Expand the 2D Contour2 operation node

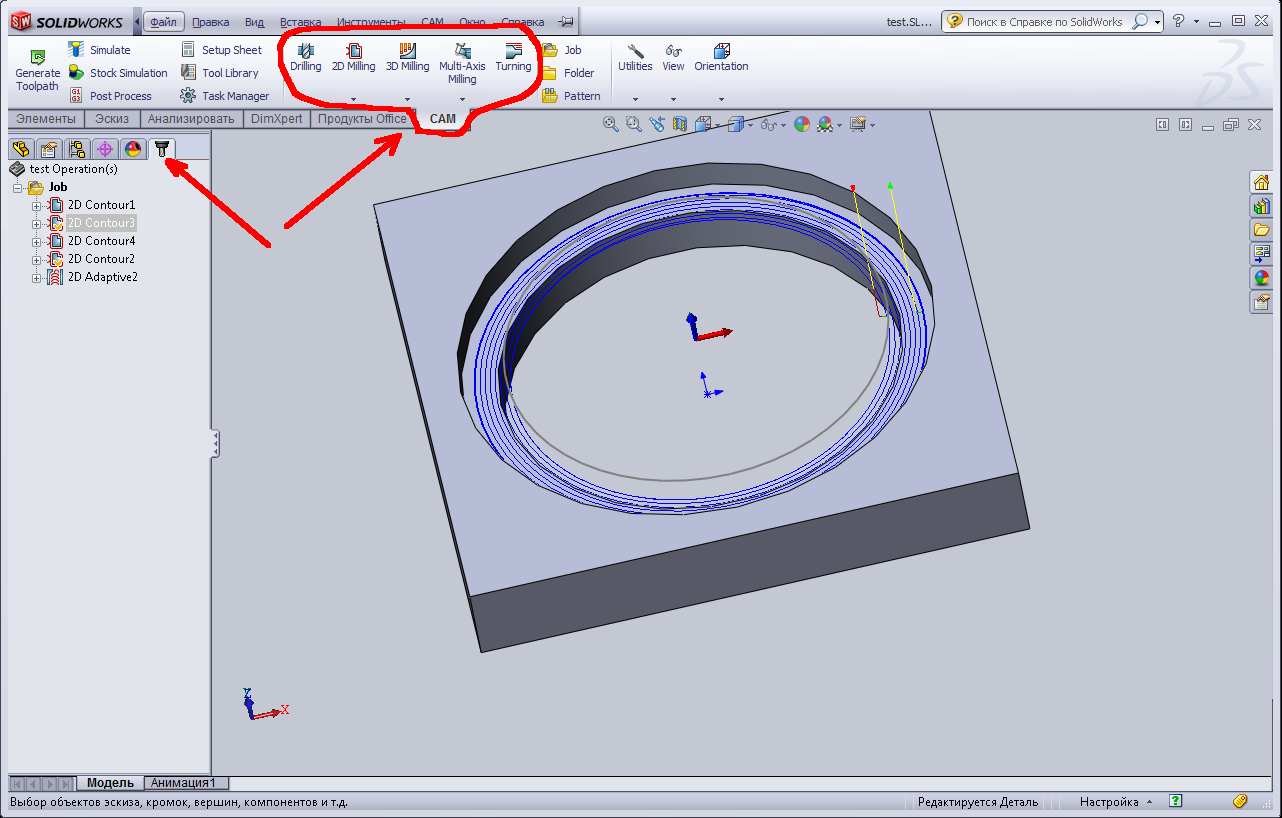click(37, 260)
